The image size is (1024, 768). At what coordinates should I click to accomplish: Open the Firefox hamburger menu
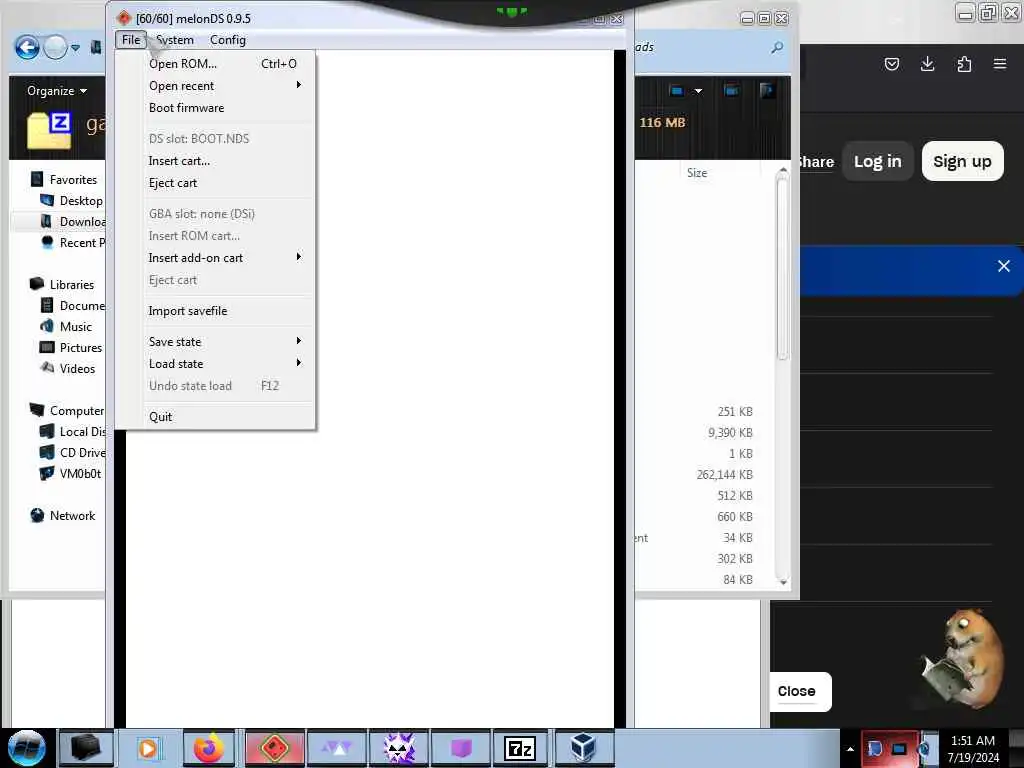(1000, 64)
